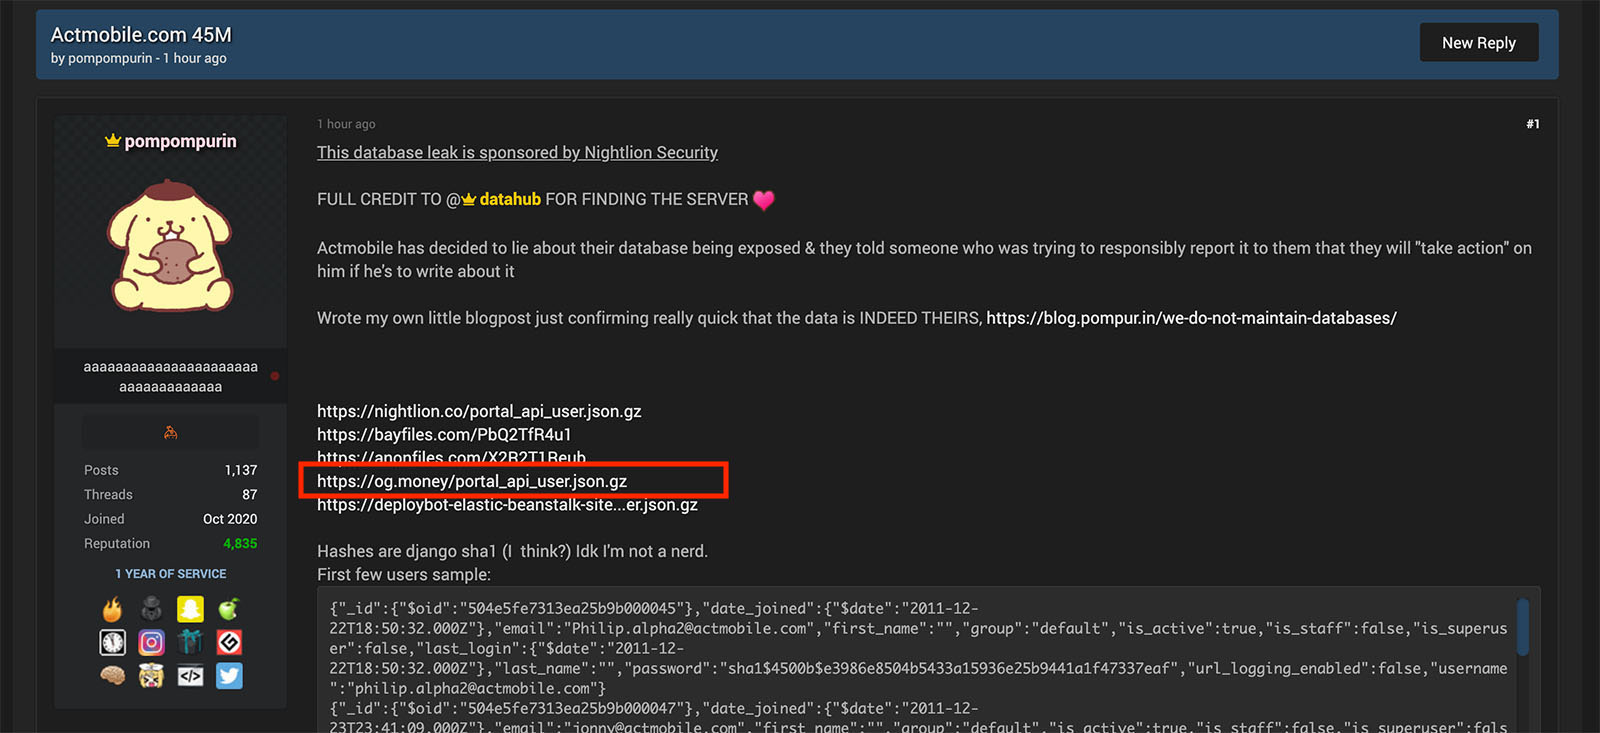
Task: Open the Nightlion Security sponsor link
Action: tap(517, 152)
